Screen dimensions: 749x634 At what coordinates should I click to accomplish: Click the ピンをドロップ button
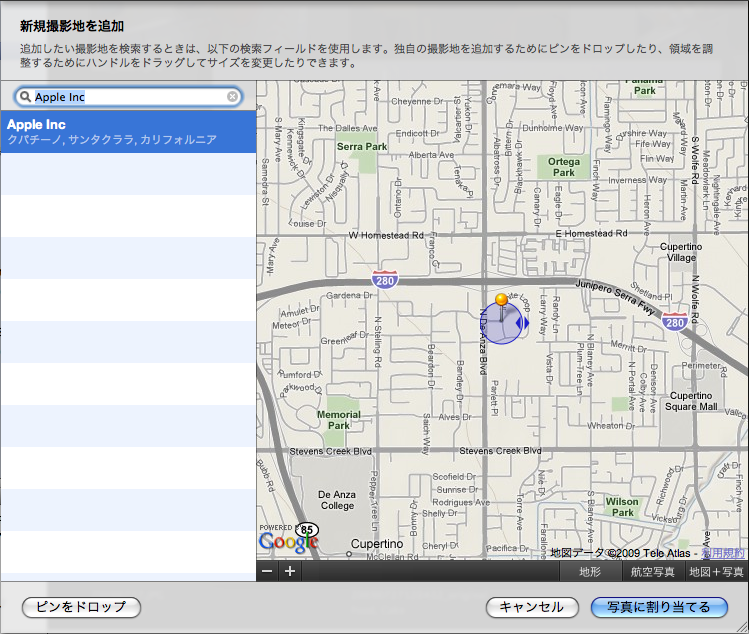[x=81, y=607]
